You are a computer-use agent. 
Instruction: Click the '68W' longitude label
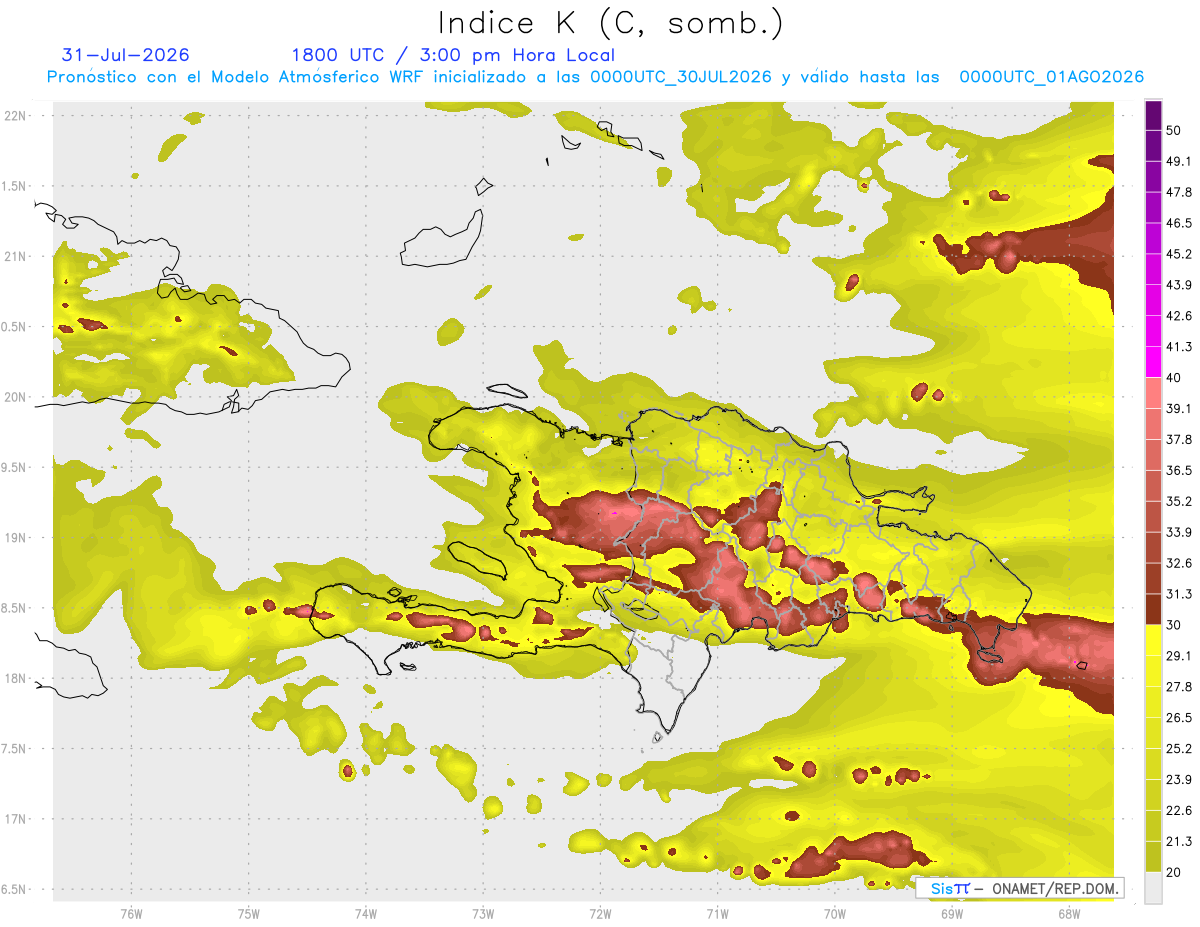coord(1069,913)
